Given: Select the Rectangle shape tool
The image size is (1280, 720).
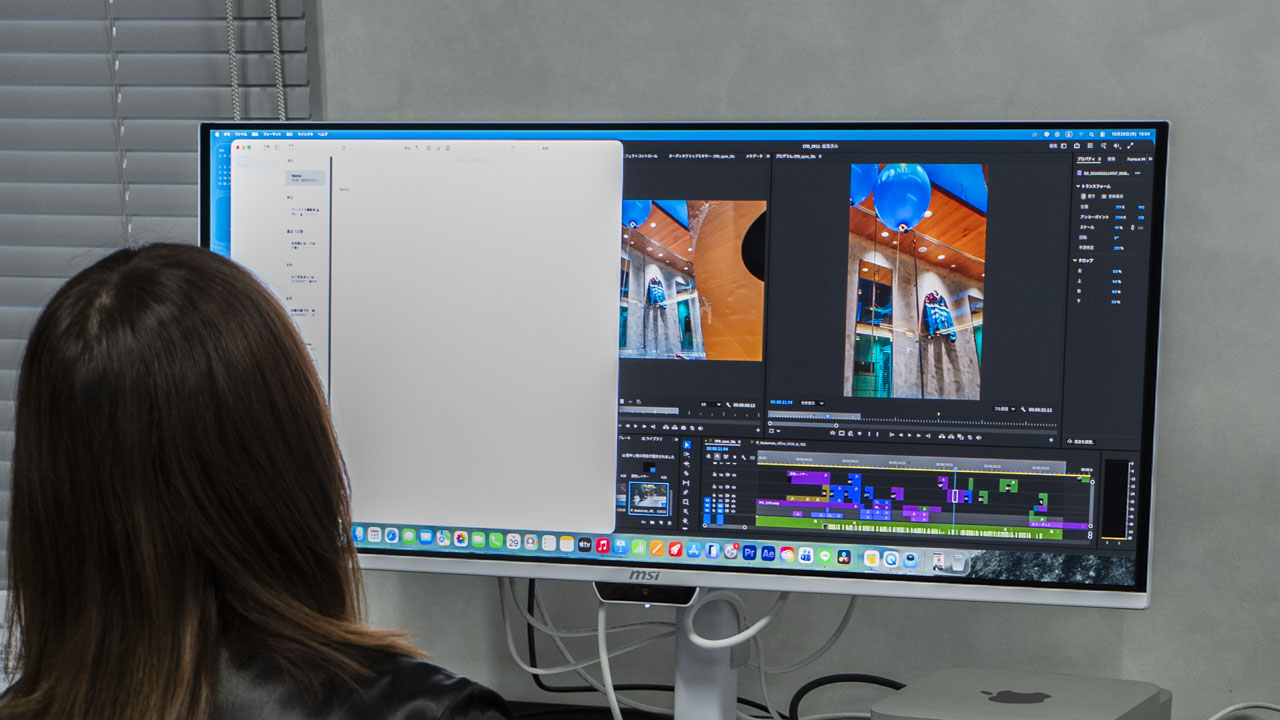Looking at the screenshot, I should [x=685, y=502].
